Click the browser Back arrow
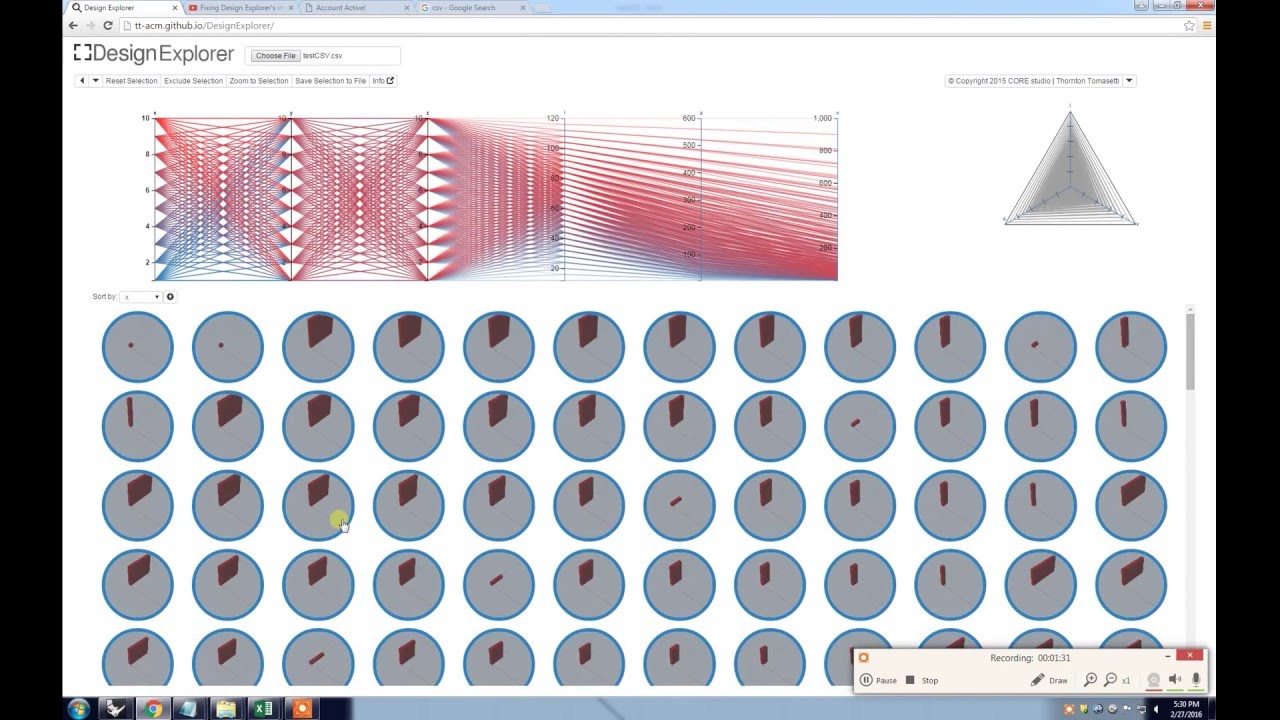This screenshot has width=1280, height=720. (x=73, y=25)
